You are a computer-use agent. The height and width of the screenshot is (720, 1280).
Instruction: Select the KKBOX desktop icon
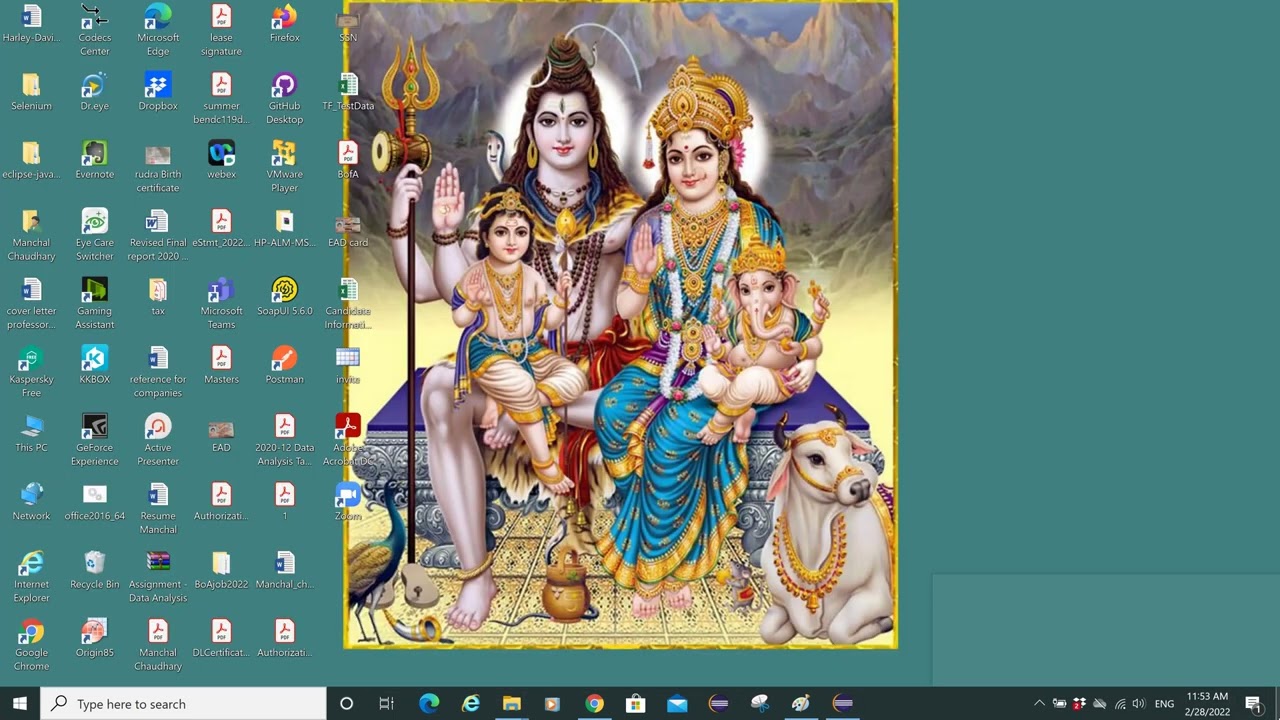pos(95,365)
